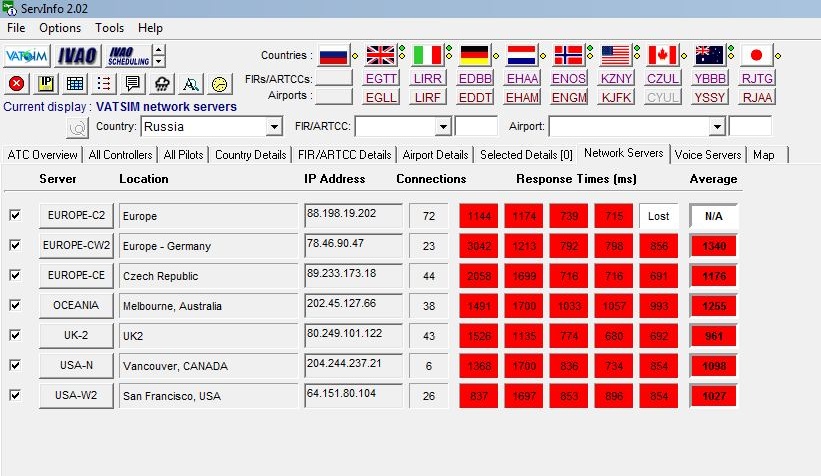The image size is (821, 476).
Task: Click the yellow IP icon
Action: 46,84
